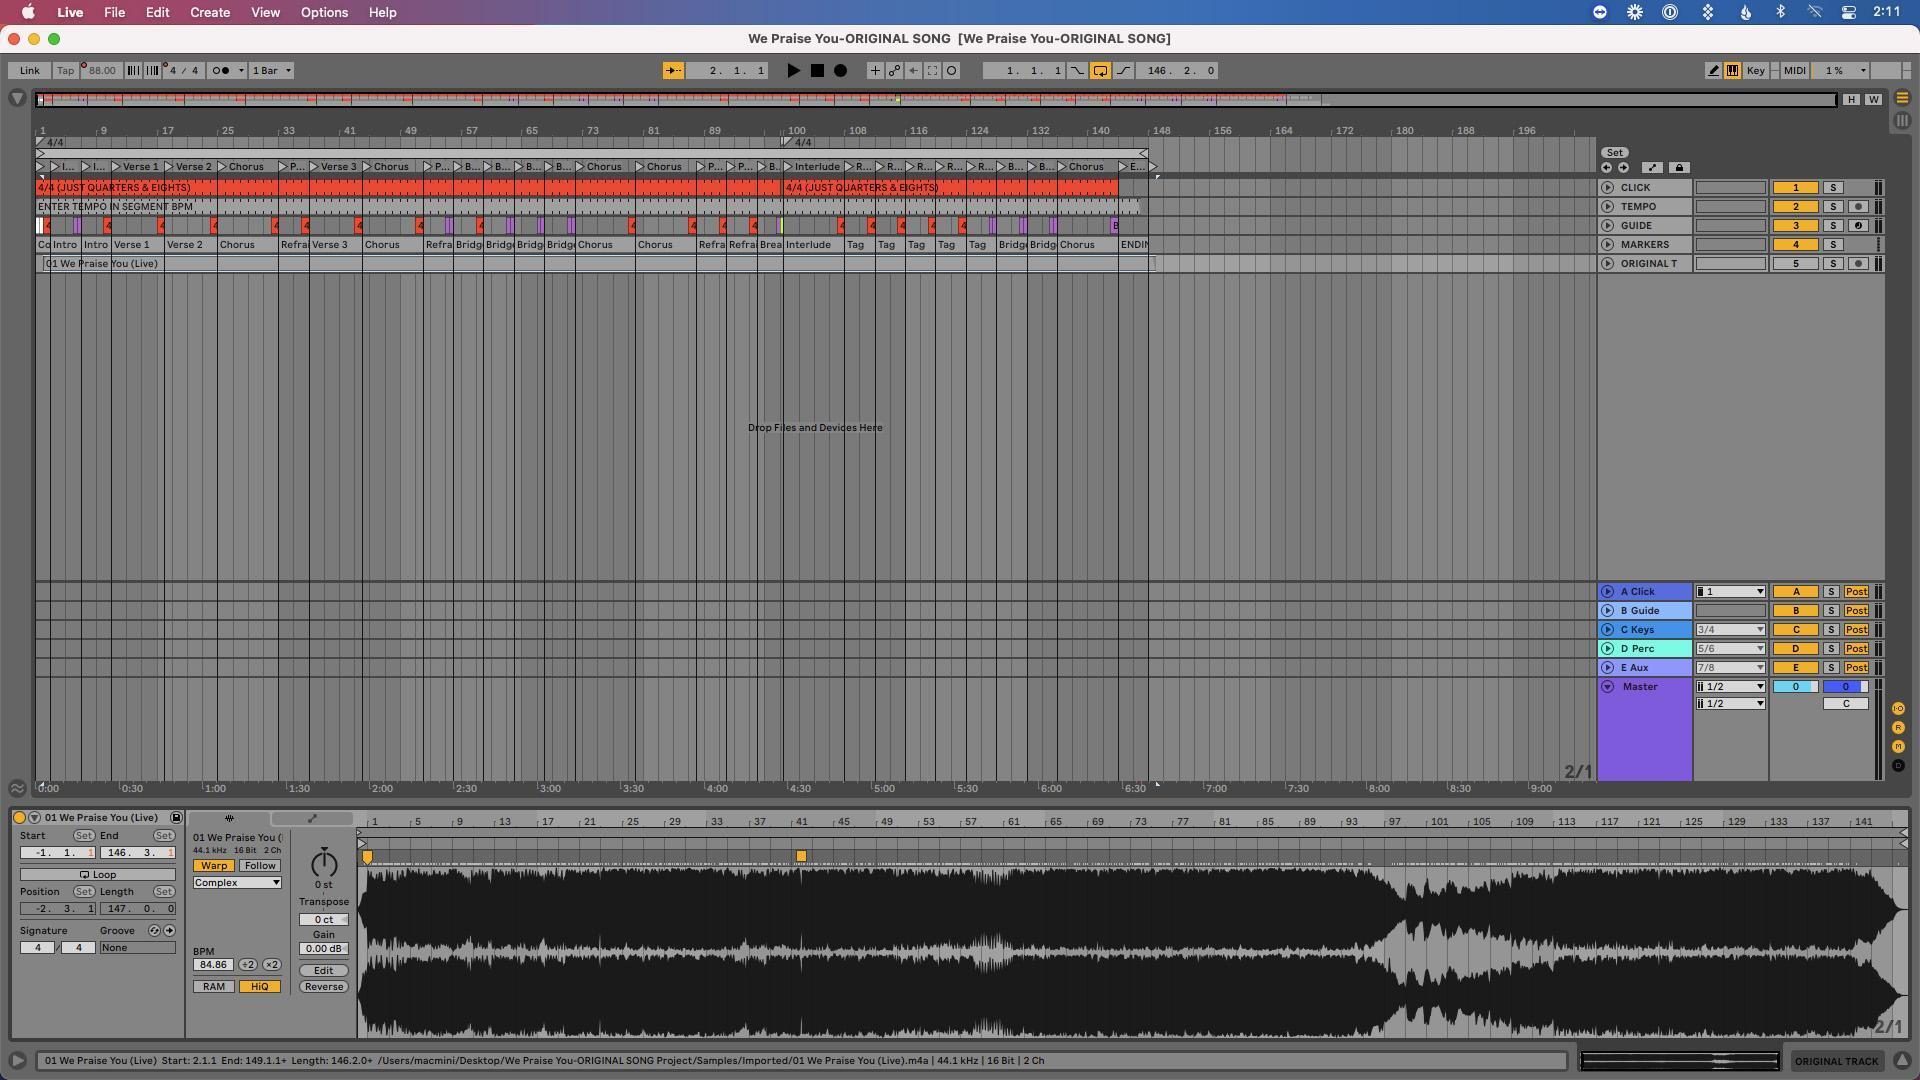Show browser with the triangle toggle
The width and height of the screenshot is (1920, 1080).
tap(17, 98)
